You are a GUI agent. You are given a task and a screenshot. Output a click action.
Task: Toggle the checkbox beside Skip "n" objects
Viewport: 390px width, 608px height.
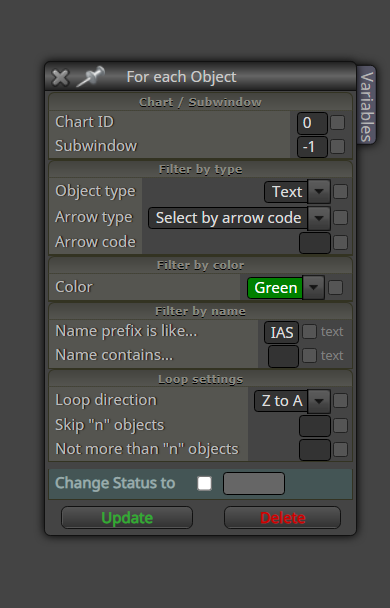(x=340, y=425)
